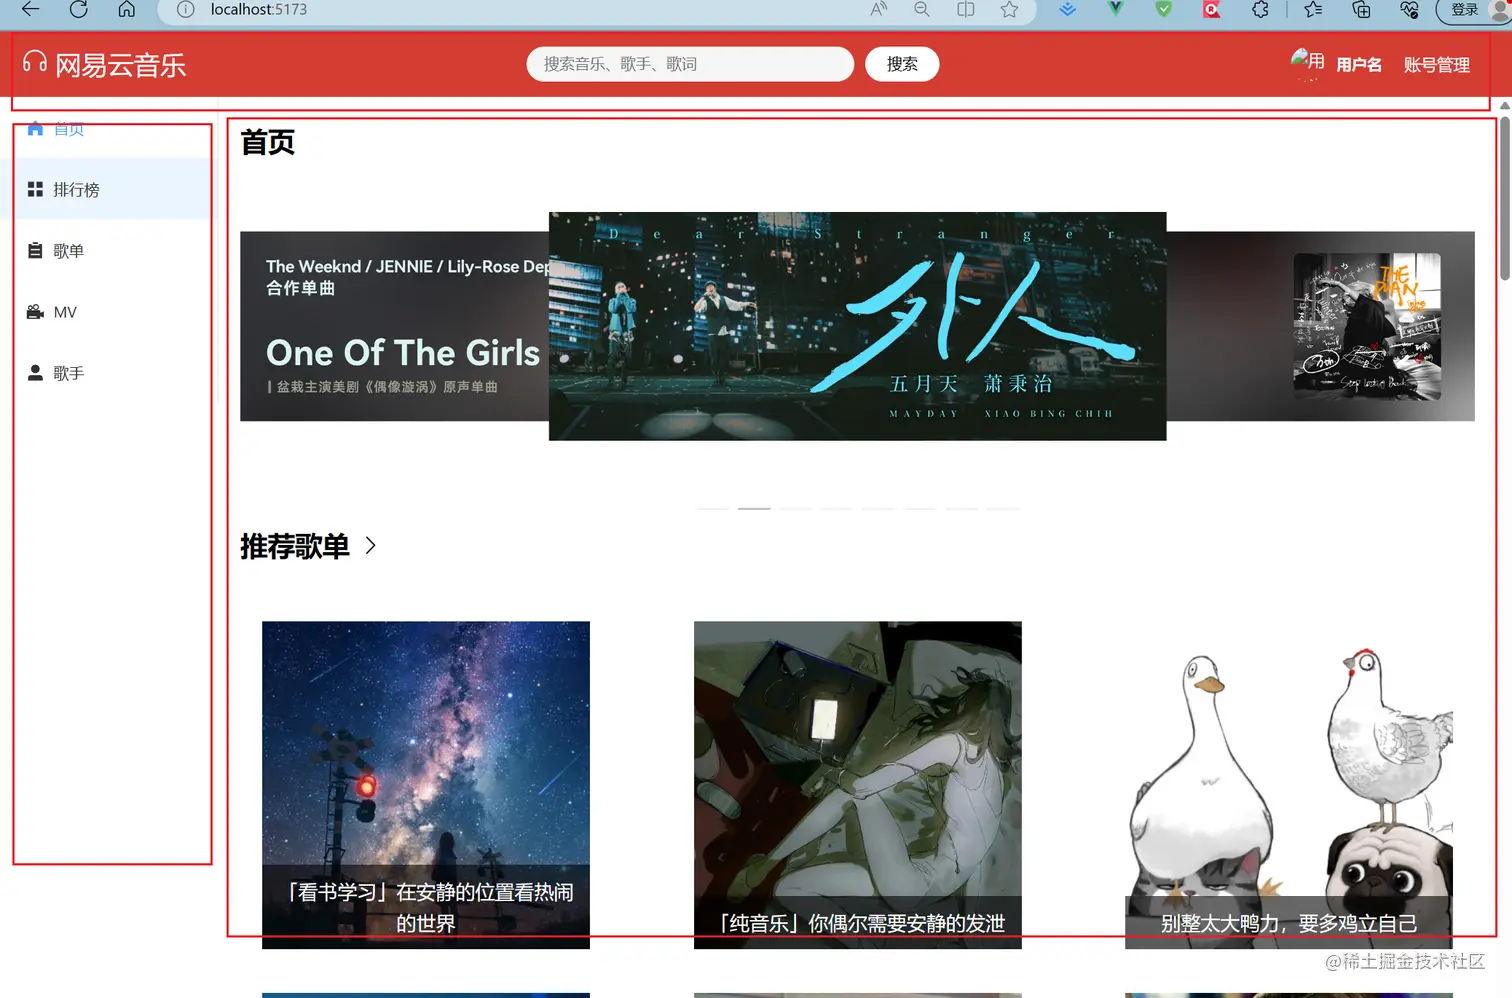1512x998 pixels.
Task: Open the Vue devtools extension icon
Action: [1115, 9]
